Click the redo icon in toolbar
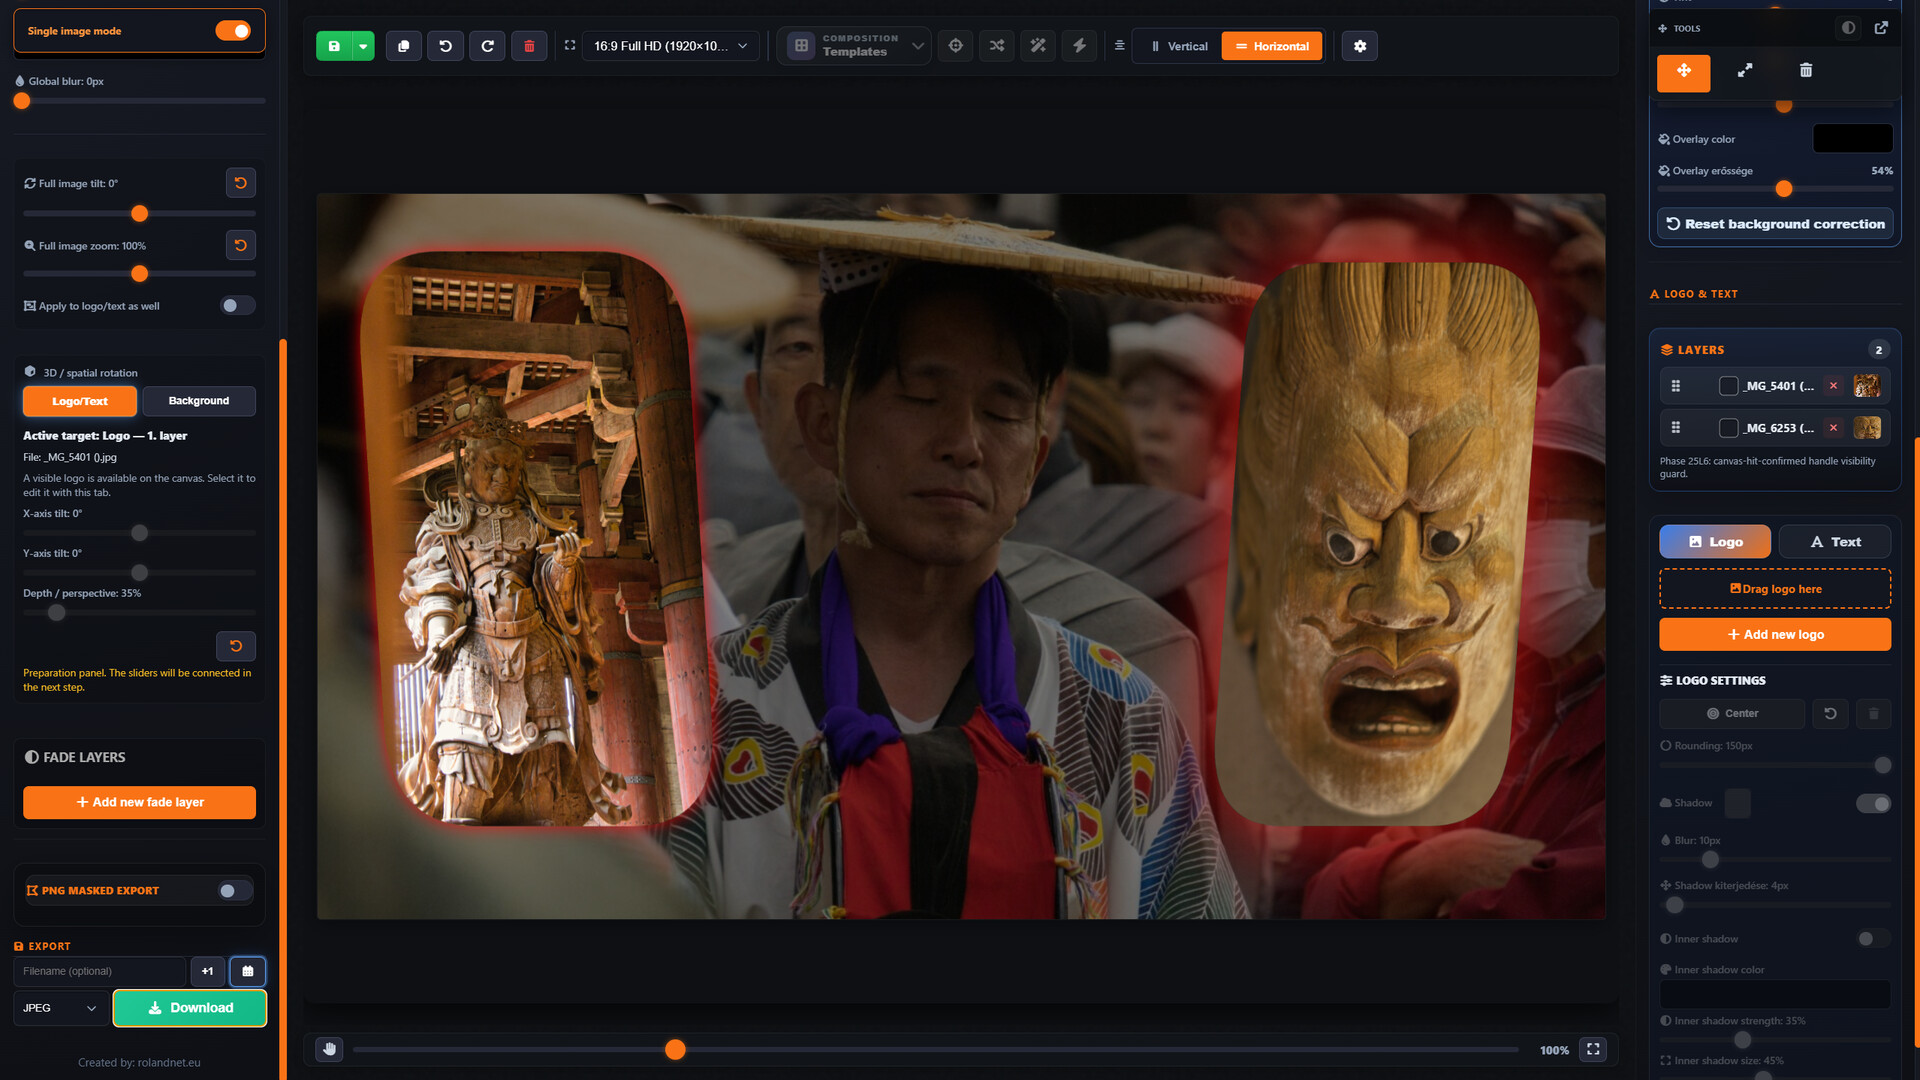 click(488, 46)
